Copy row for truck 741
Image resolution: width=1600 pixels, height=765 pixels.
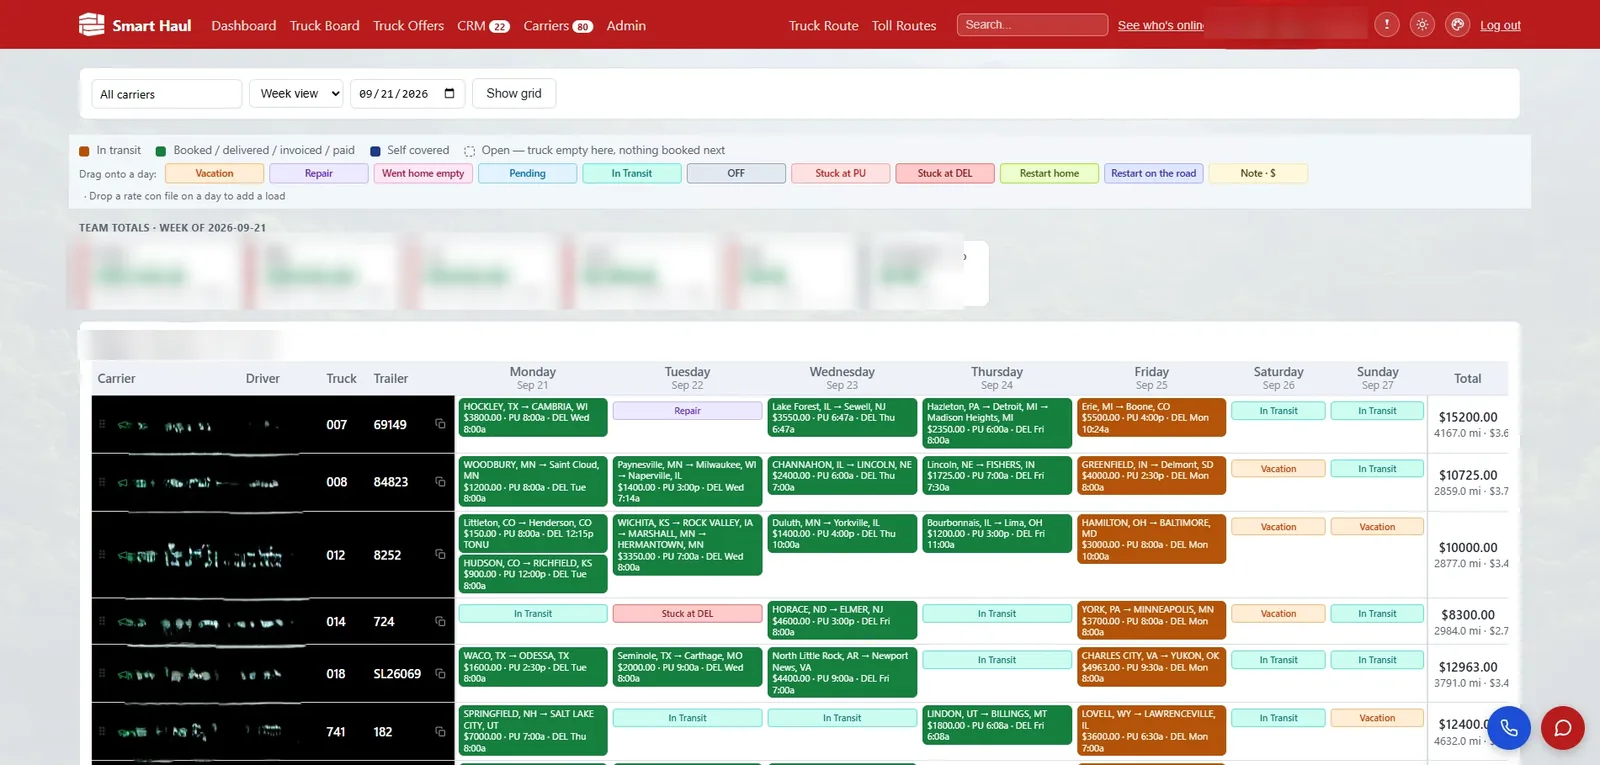click(x=440, y=731)
